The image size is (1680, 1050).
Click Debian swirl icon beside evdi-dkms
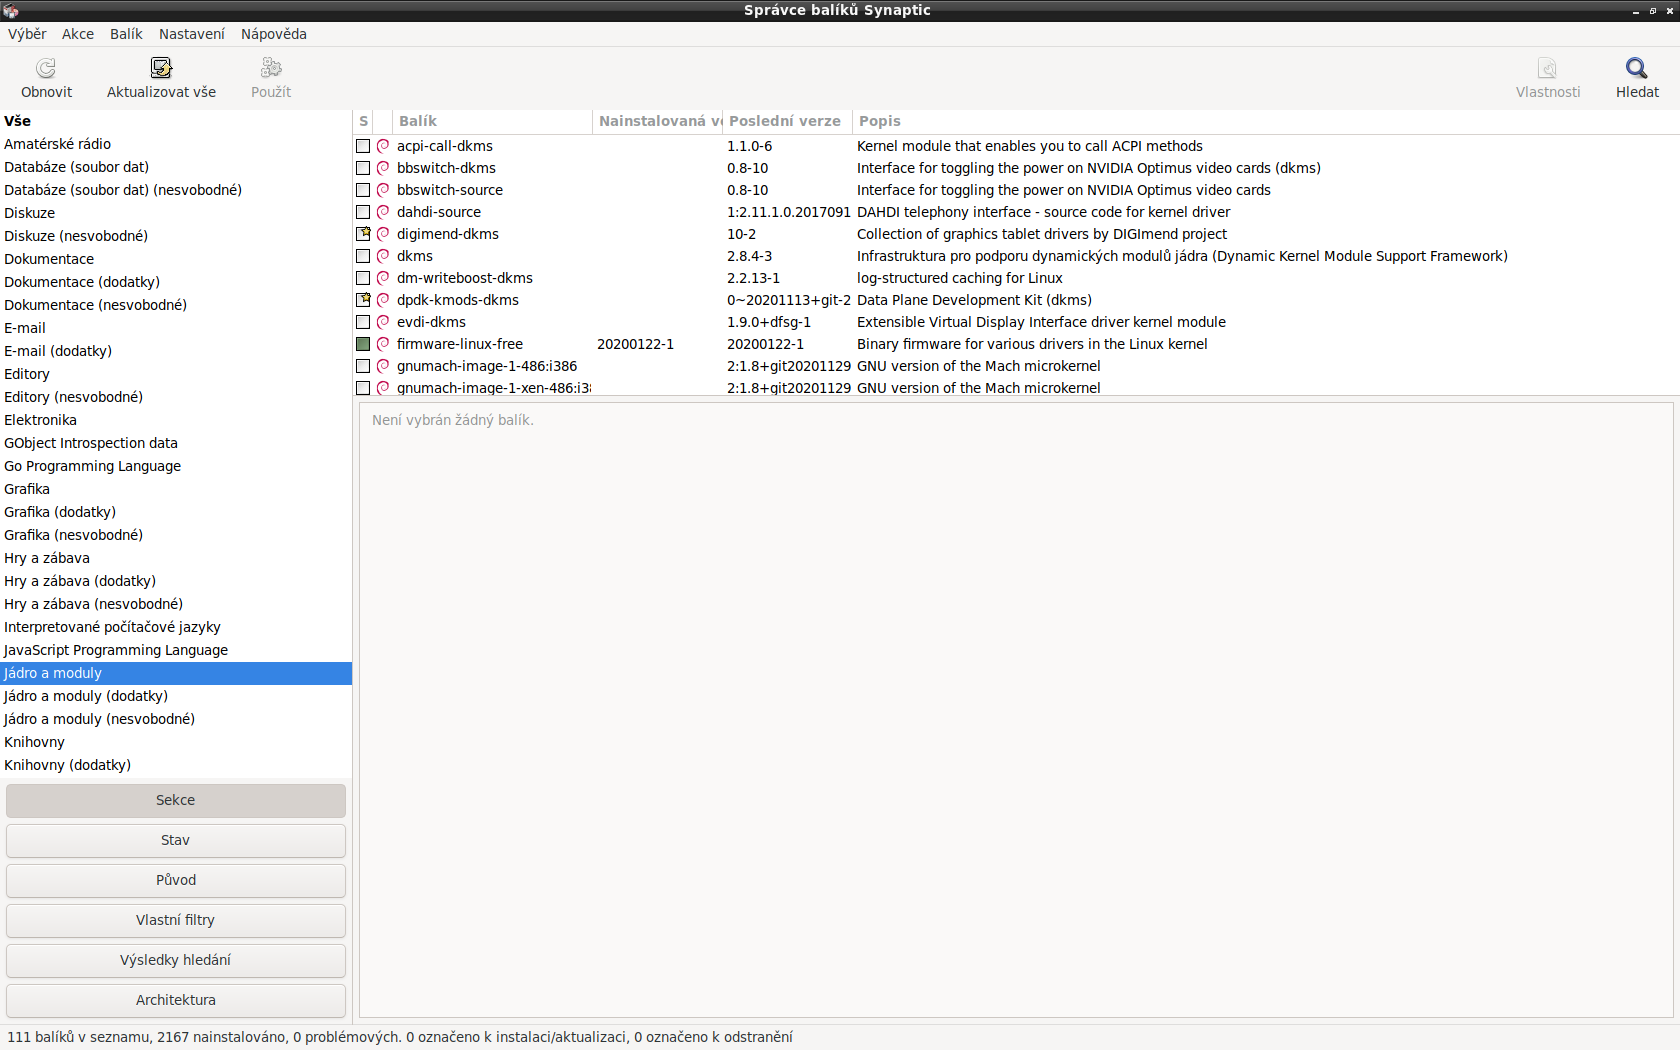coord(383,322)
